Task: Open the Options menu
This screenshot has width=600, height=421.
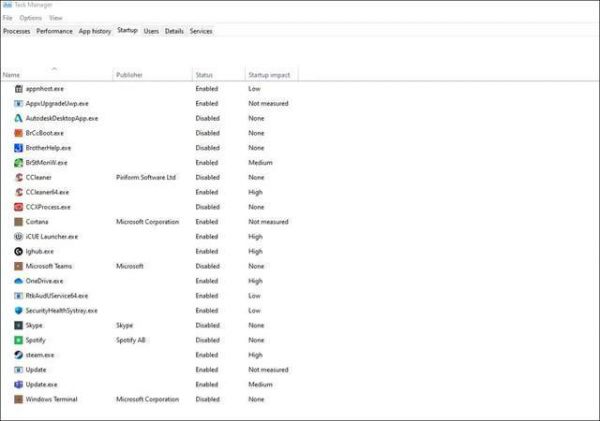Action: [30, 18]
